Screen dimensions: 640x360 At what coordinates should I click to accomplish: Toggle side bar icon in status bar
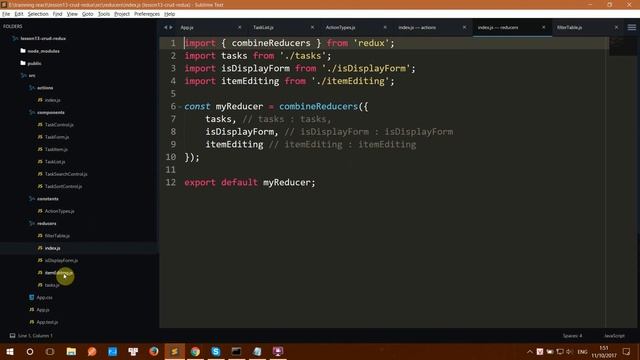point(12,336)
